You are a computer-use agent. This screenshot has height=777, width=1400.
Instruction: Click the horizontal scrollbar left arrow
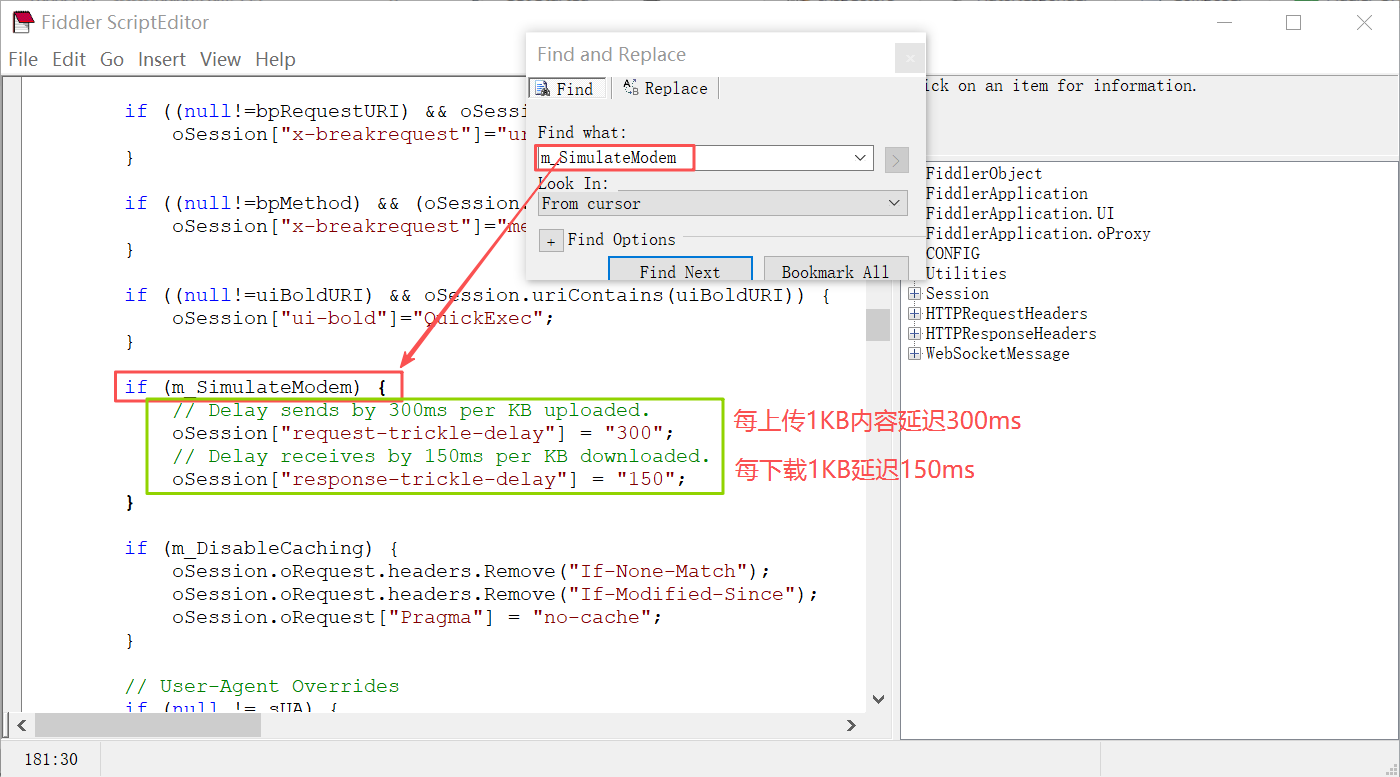[22, 726]
